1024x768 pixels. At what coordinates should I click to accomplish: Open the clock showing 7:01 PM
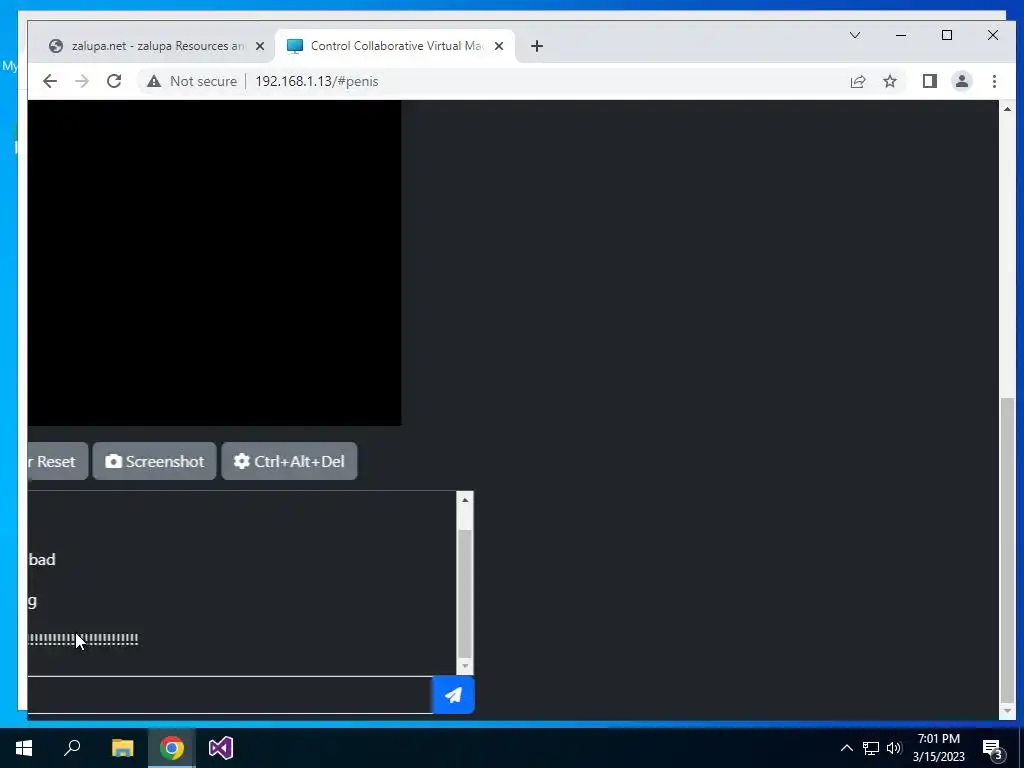[938, 748]
